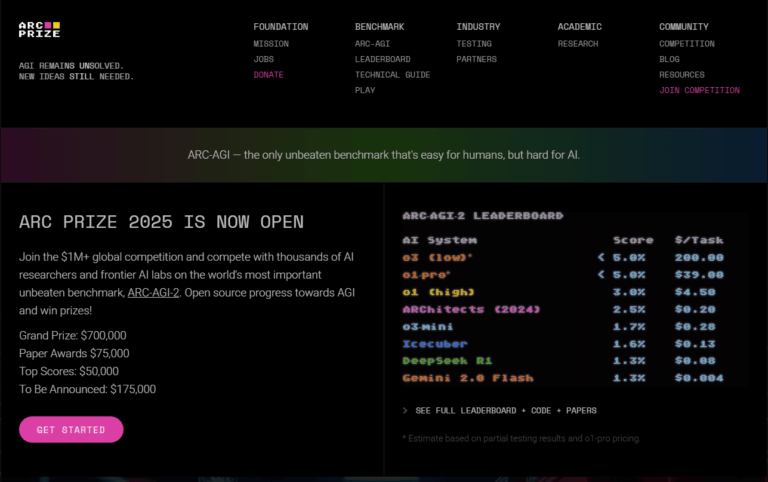Go to the Leaderboard nav link

click(x=383, y=59)
